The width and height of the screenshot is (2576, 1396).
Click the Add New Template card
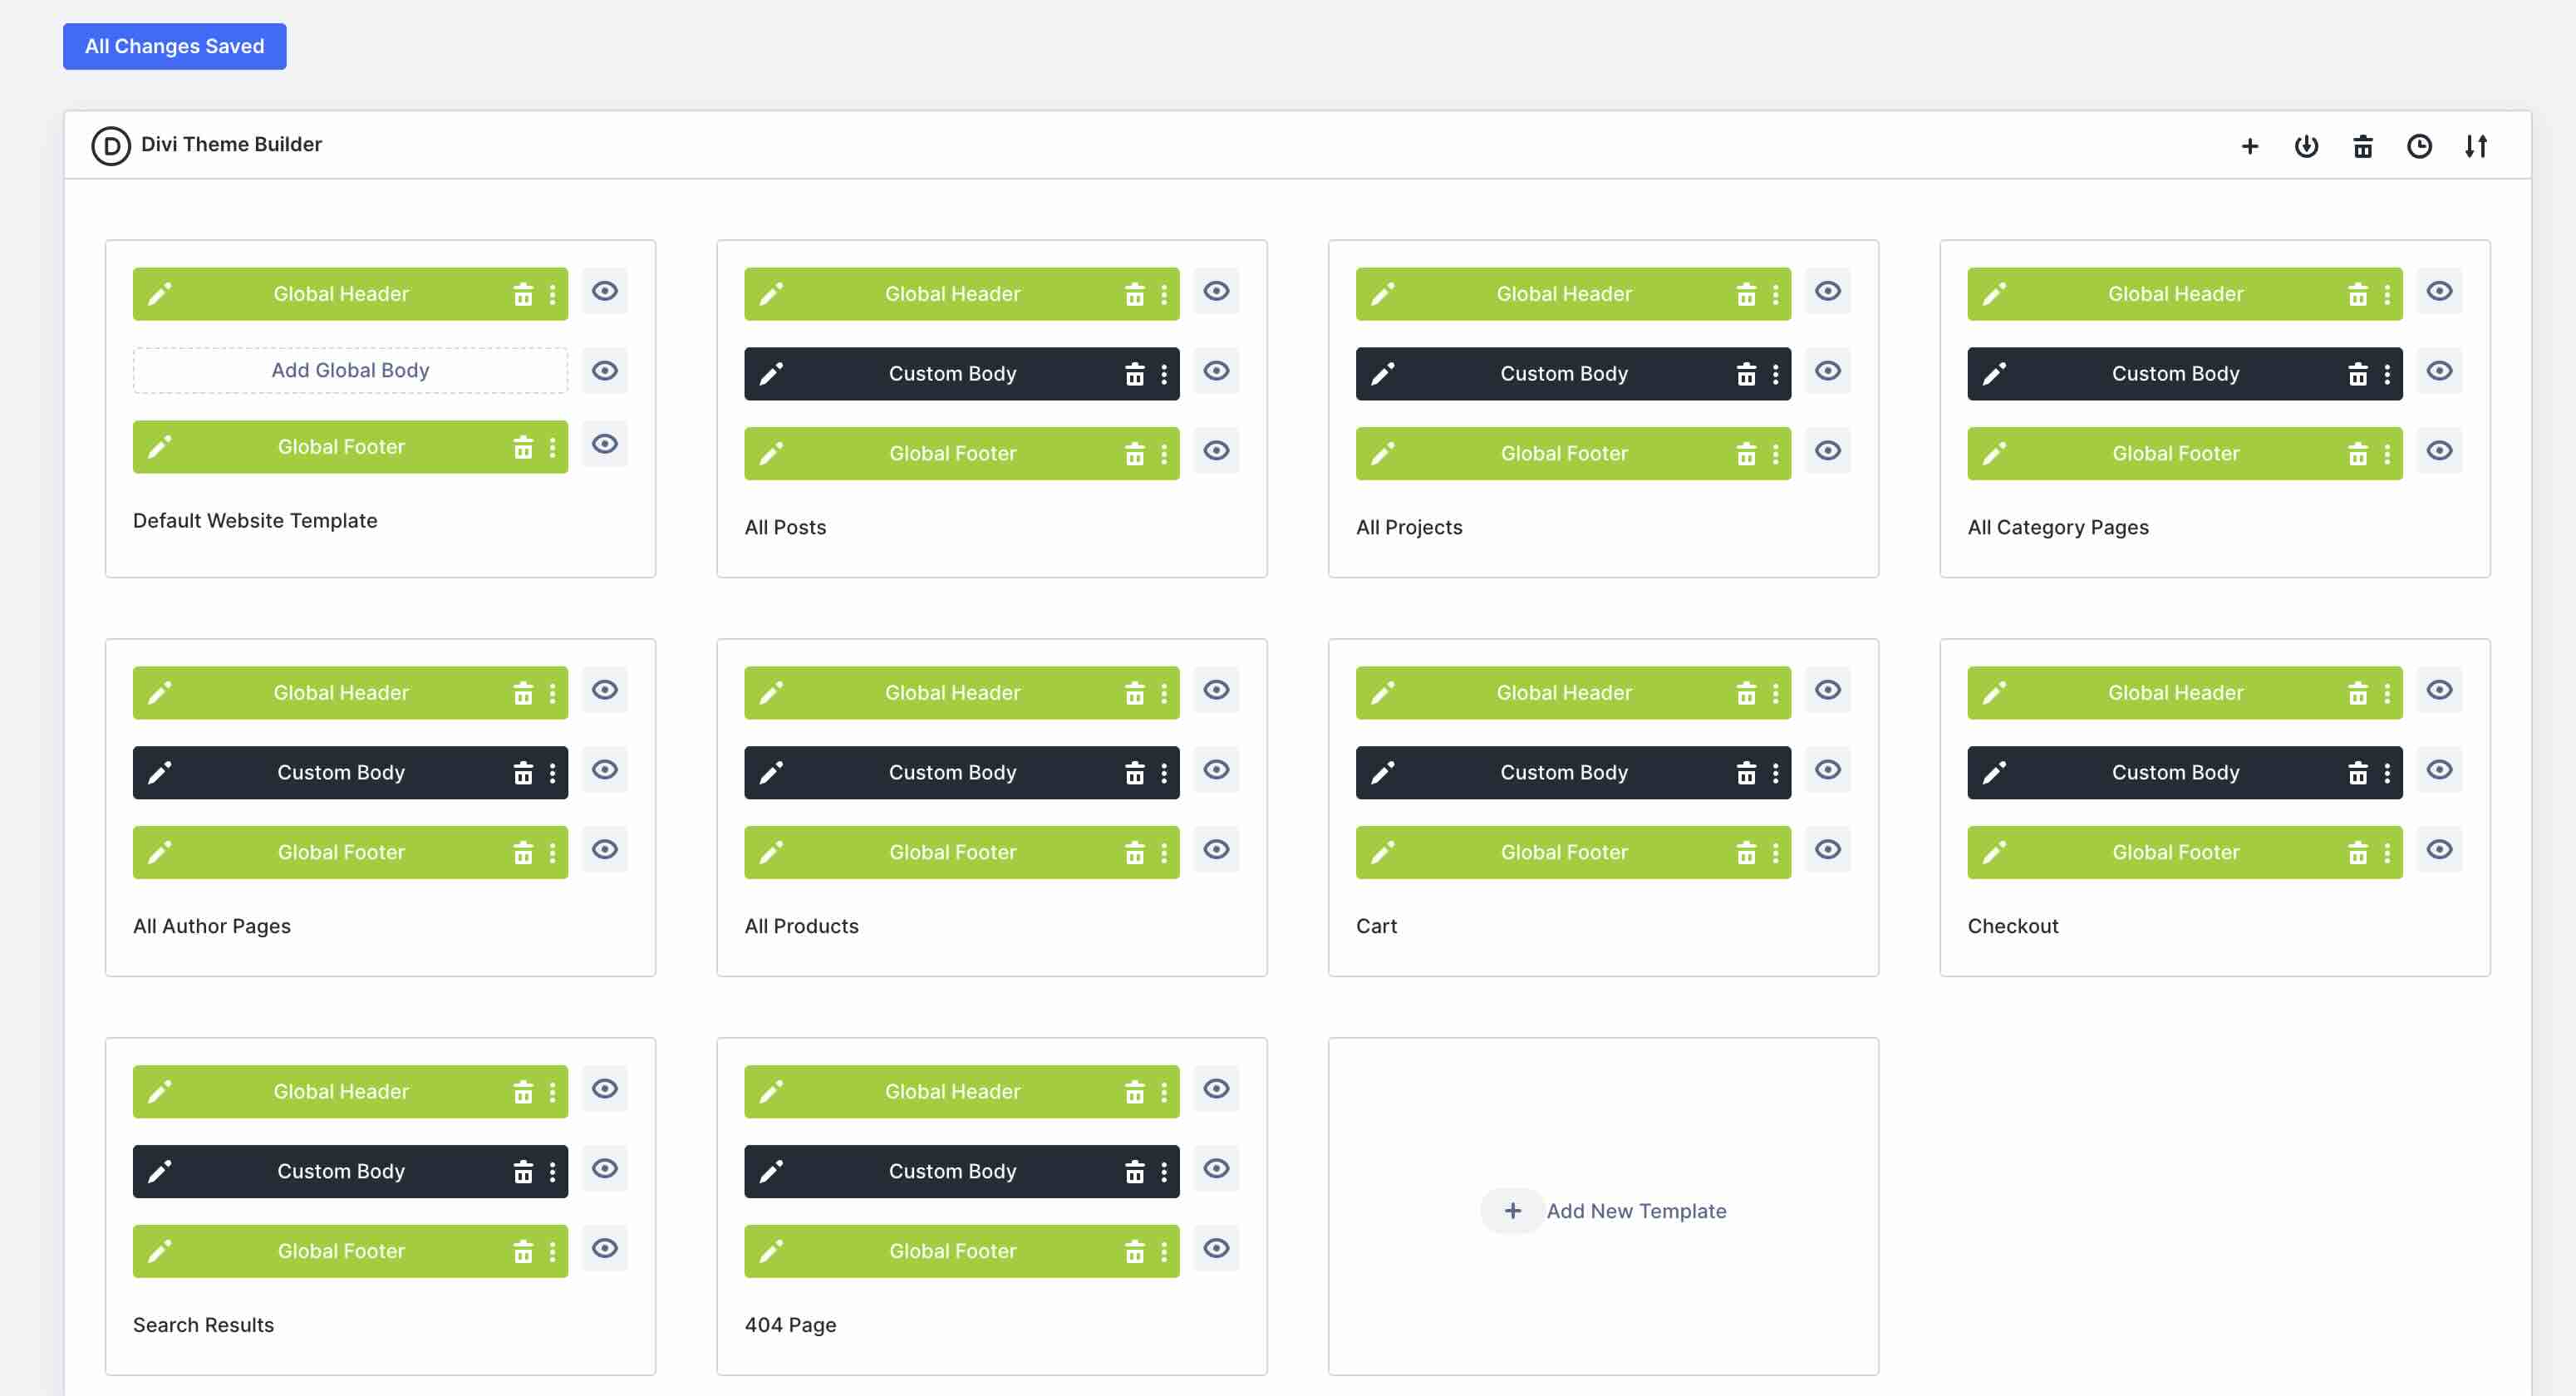click(x=1602, y=1210)
